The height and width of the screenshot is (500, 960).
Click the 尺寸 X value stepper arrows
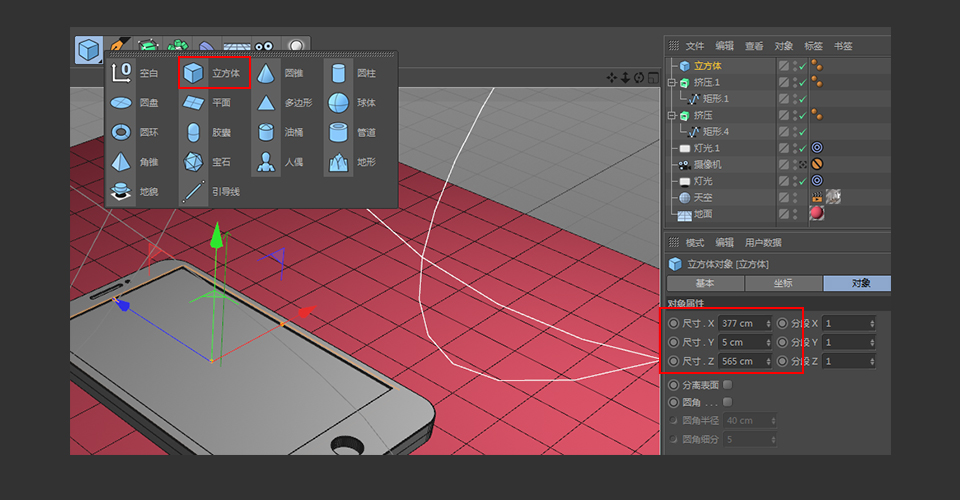pos(768,323)
